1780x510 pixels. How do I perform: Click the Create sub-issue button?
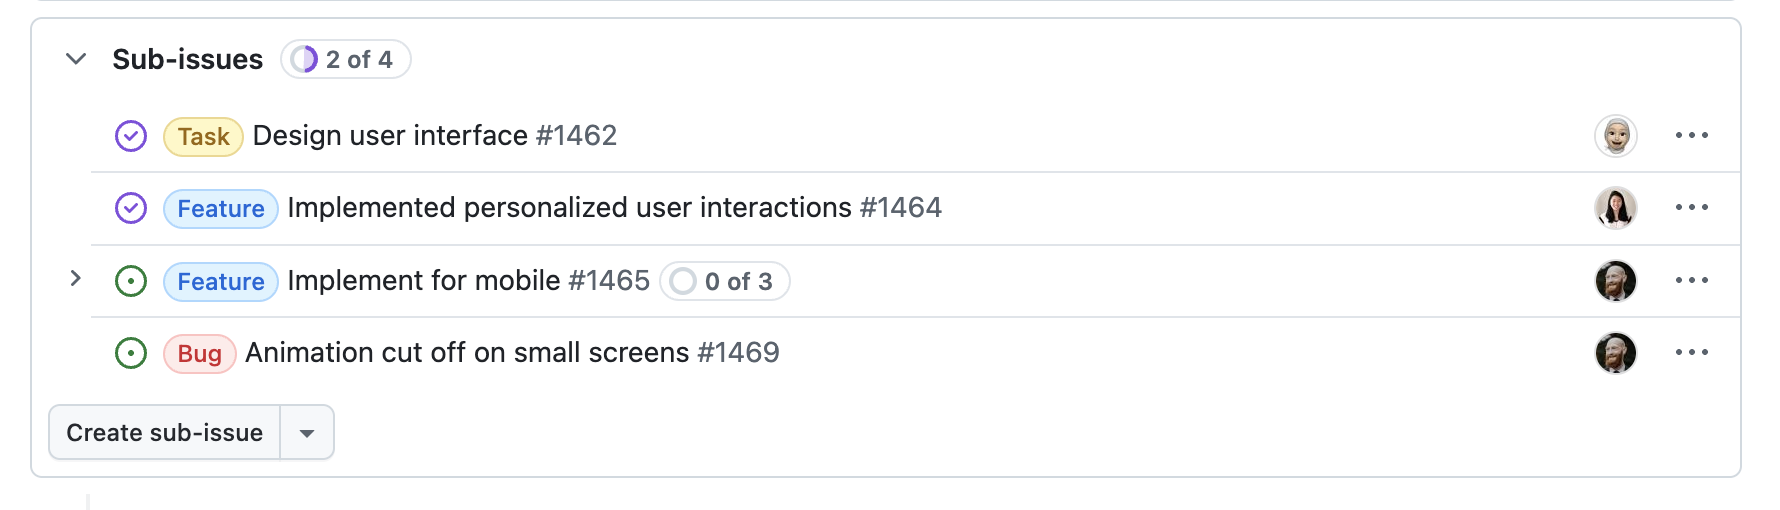tap(165, 433)
